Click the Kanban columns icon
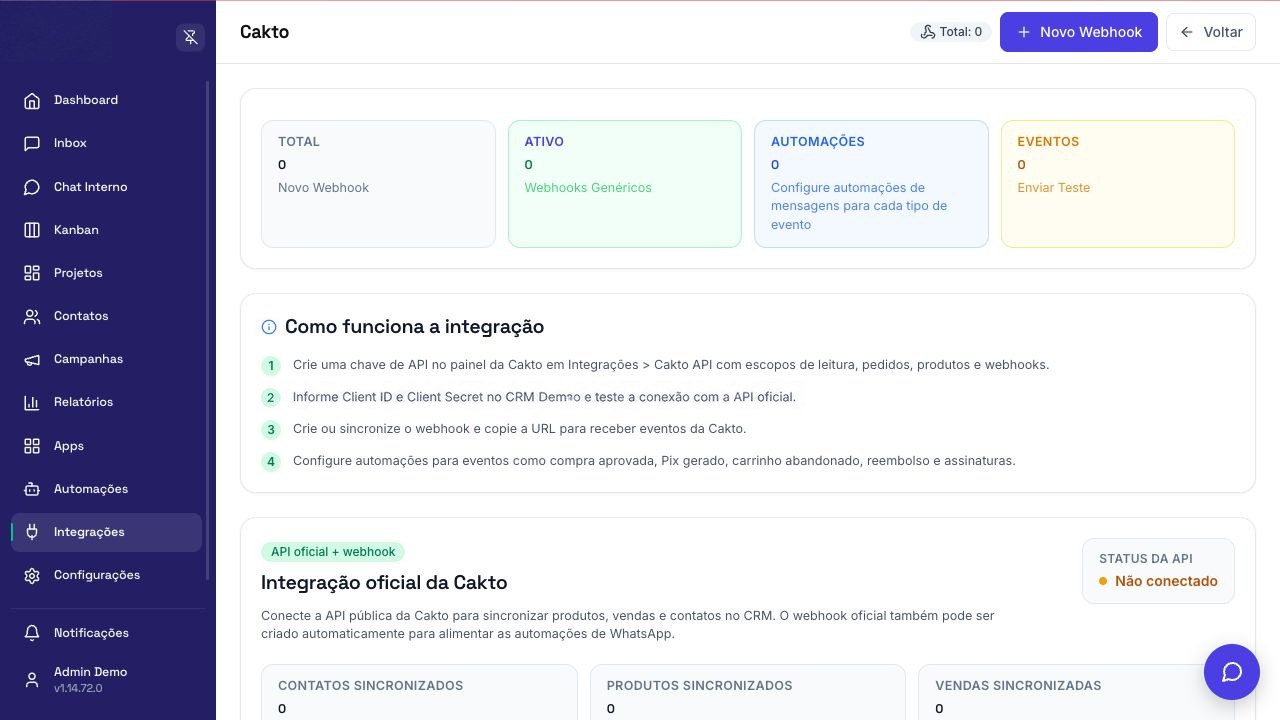1280x720 pixels. 32,230
